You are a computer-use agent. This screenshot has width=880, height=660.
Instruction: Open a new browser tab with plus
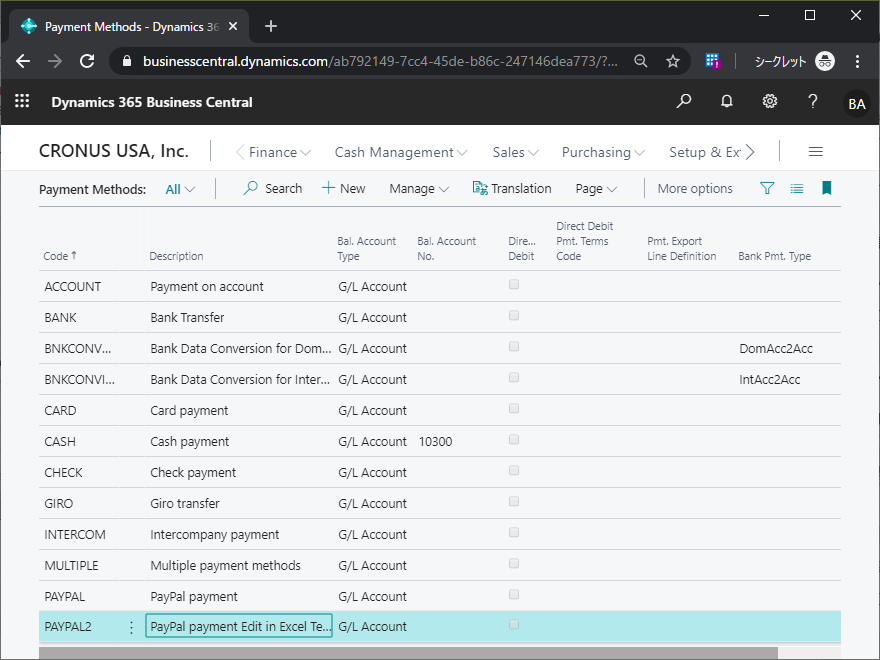tap(271, 26)
